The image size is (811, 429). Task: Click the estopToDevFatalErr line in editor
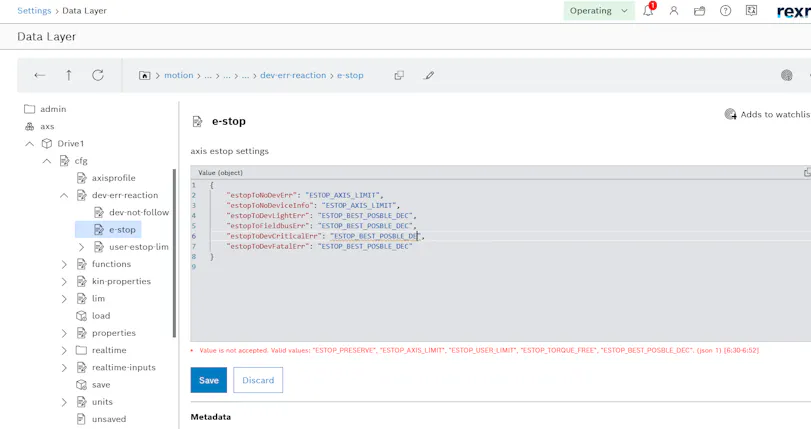[x=321, y=247]
